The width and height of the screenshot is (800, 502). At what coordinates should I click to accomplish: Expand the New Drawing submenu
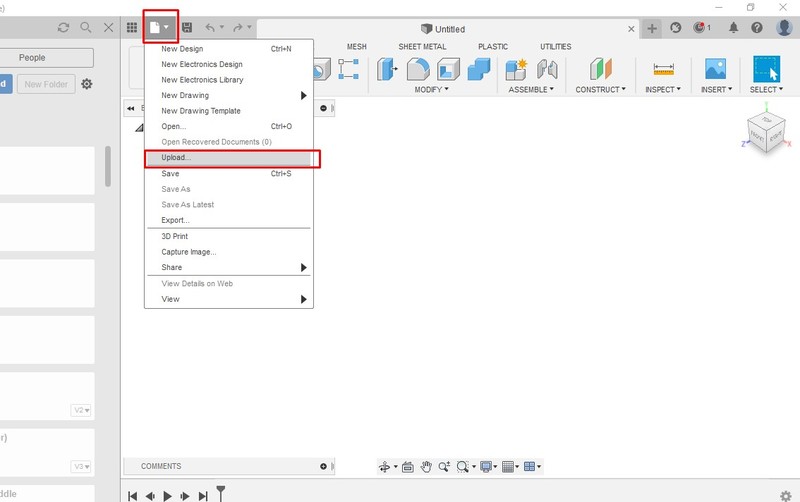[x=229, y=95]
